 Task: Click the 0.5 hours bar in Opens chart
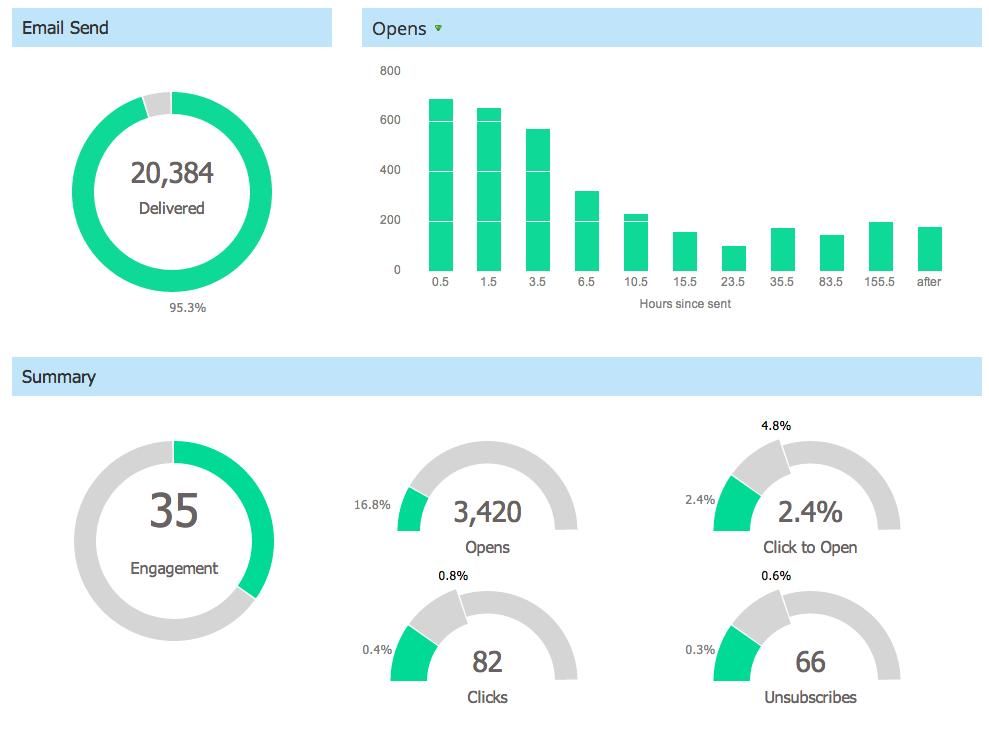441,185
